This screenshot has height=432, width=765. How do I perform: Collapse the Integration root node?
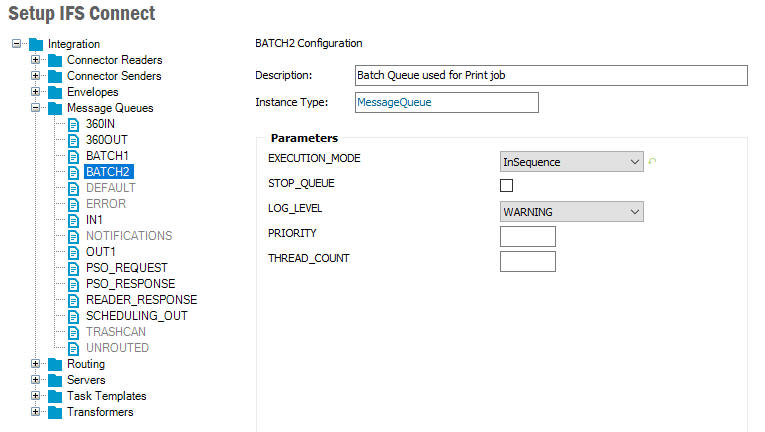point(17,43)
